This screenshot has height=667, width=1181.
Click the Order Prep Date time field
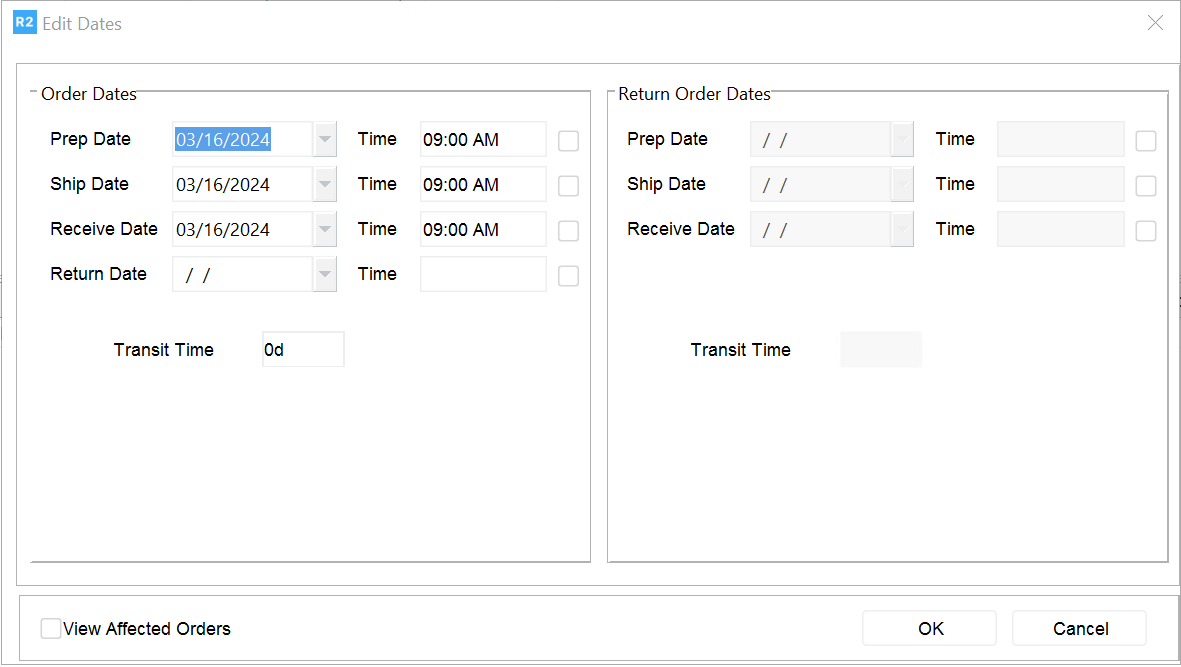[x=482, y=140]
